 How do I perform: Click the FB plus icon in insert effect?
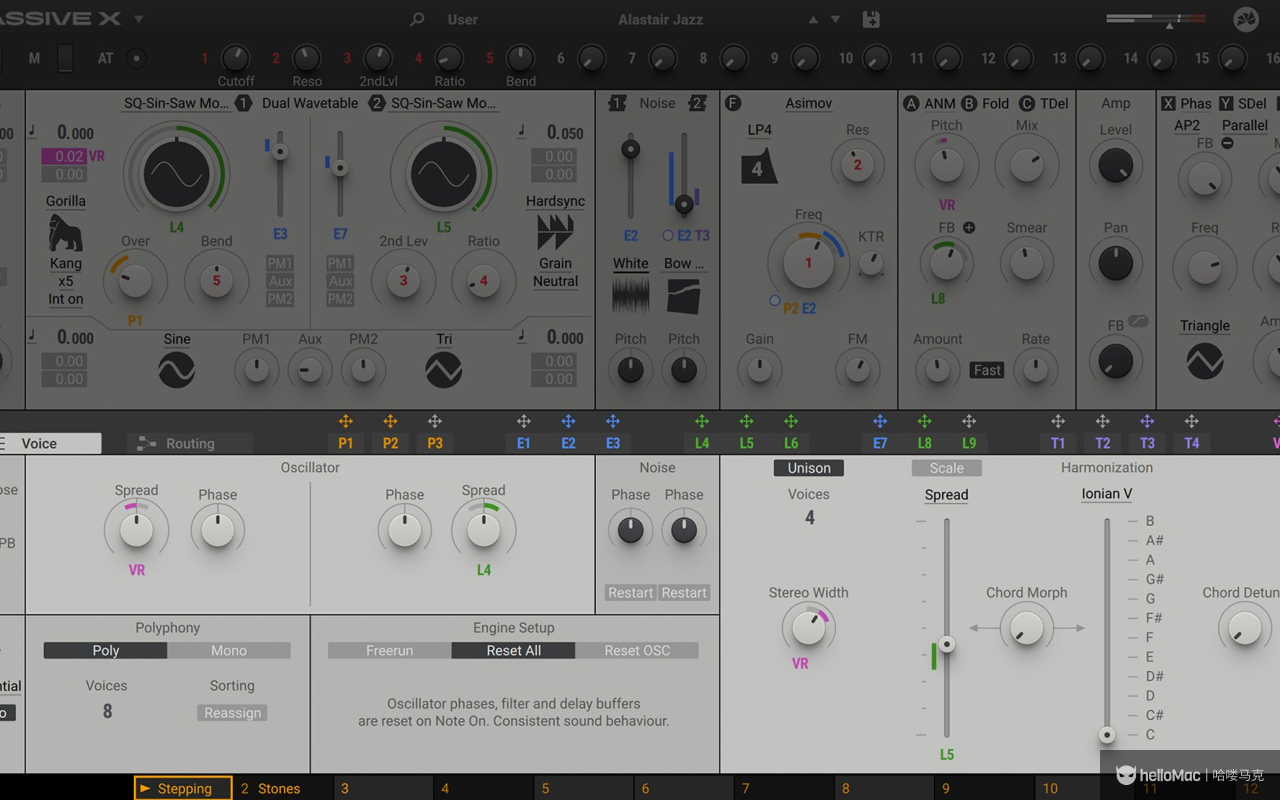tap(969, 228)
